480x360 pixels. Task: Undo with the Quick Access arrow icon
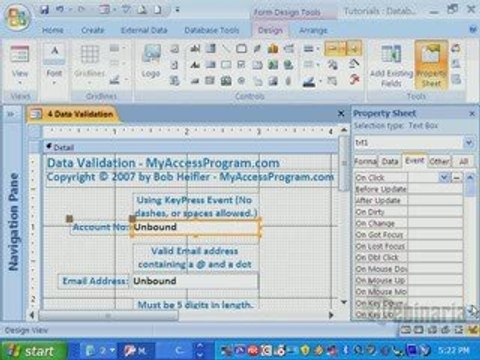[x=60, y=10]
